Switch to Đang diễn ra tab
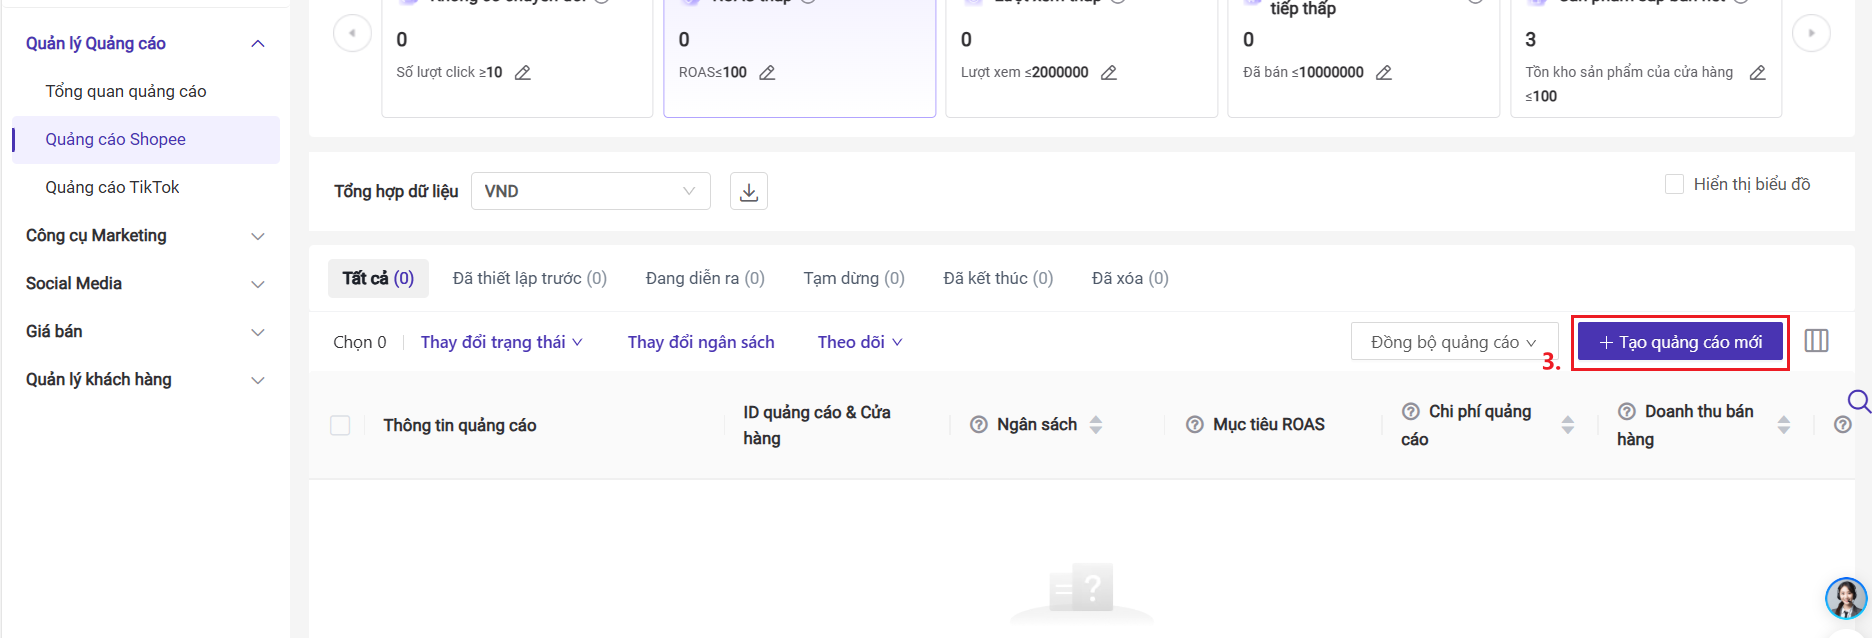The width and height of the screenshot is (1872, 638). pos(705,278)
